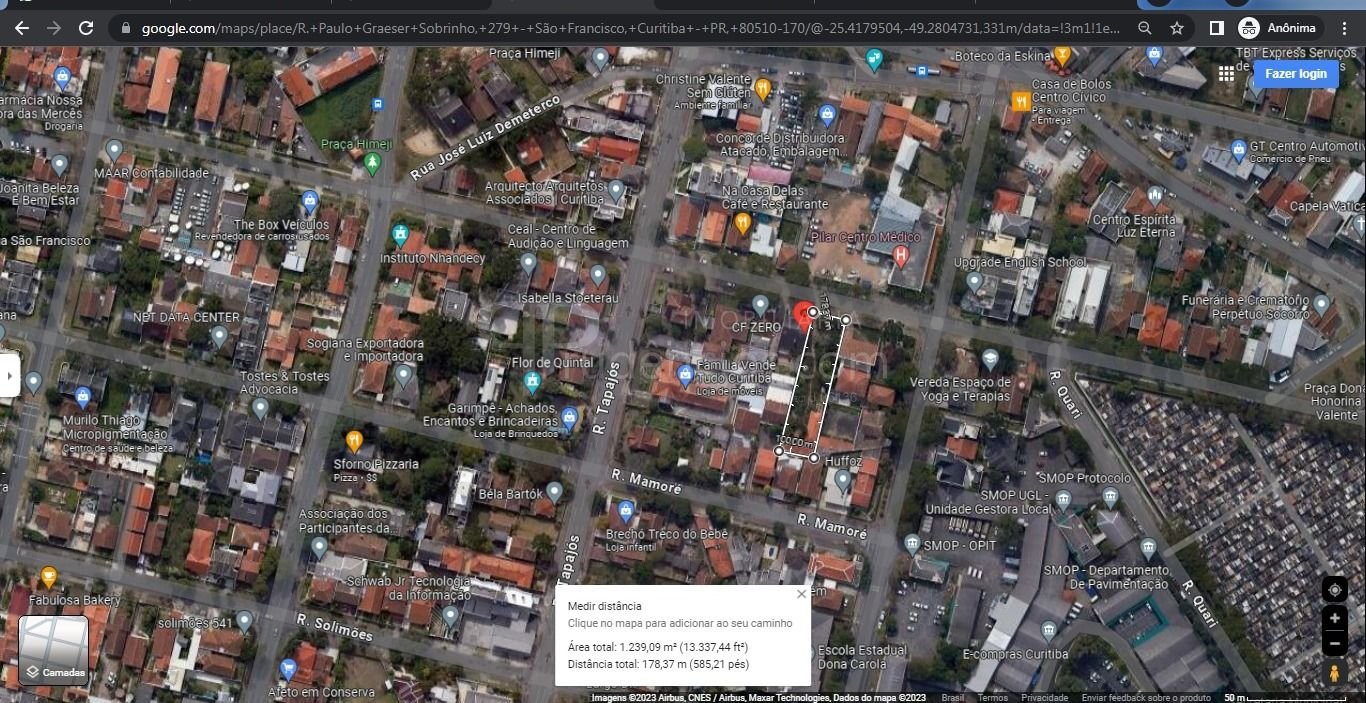Zoom out of the map
Screen dimensions: 1366x703
click(1334, 645)
